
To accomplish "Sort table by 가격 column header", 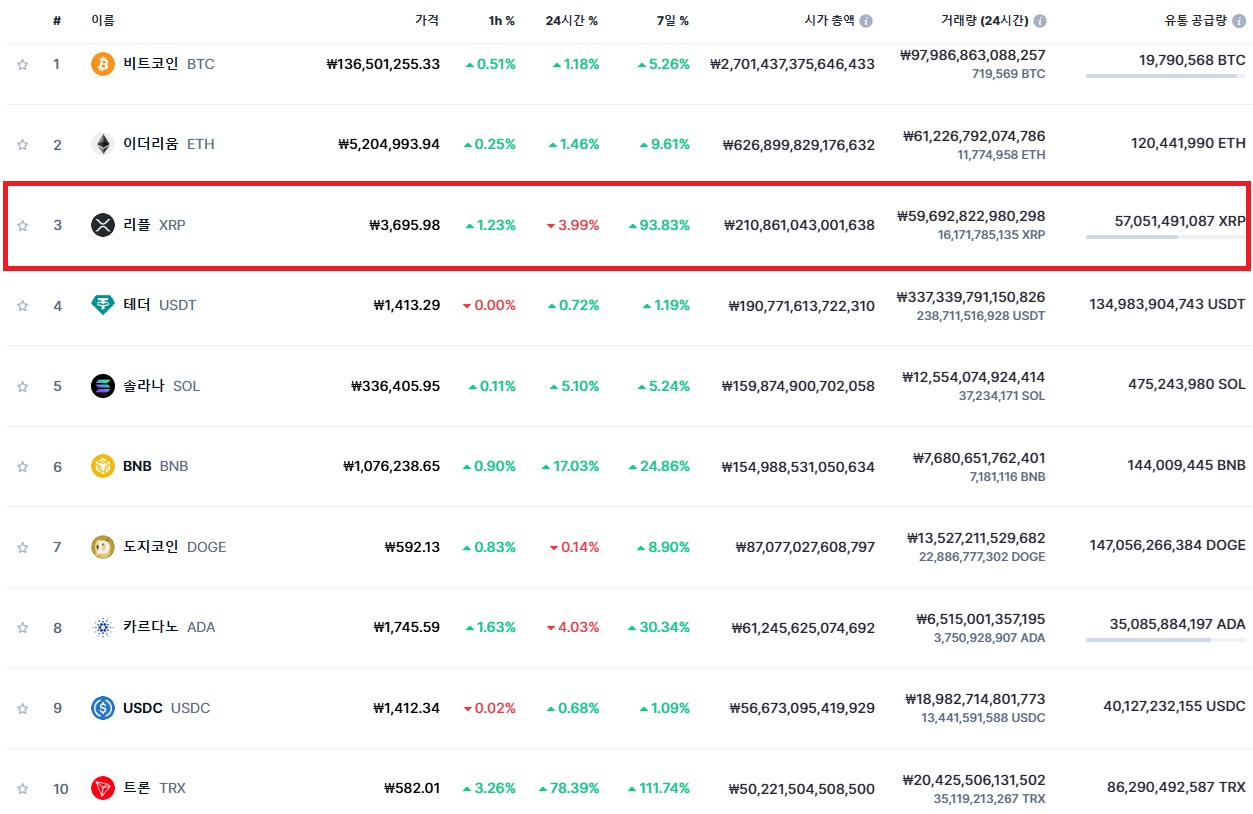I will tap(427, 20).
